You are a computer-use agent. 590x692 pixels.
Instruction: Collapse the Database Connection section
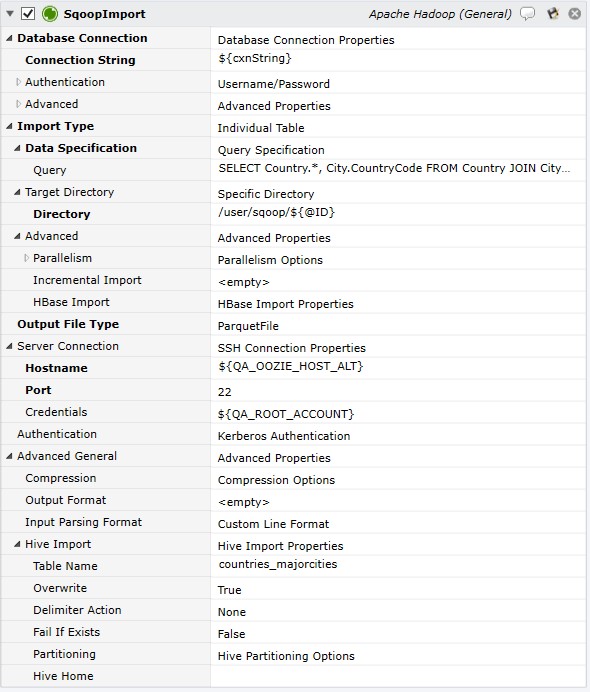pos(9,38)
